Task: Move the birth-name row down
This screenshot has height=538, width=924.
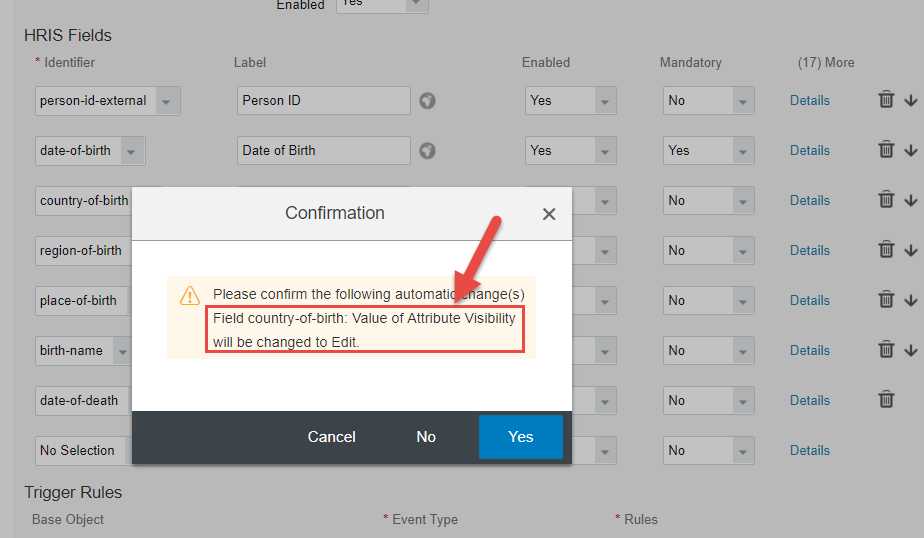Action: click(911, 350)
